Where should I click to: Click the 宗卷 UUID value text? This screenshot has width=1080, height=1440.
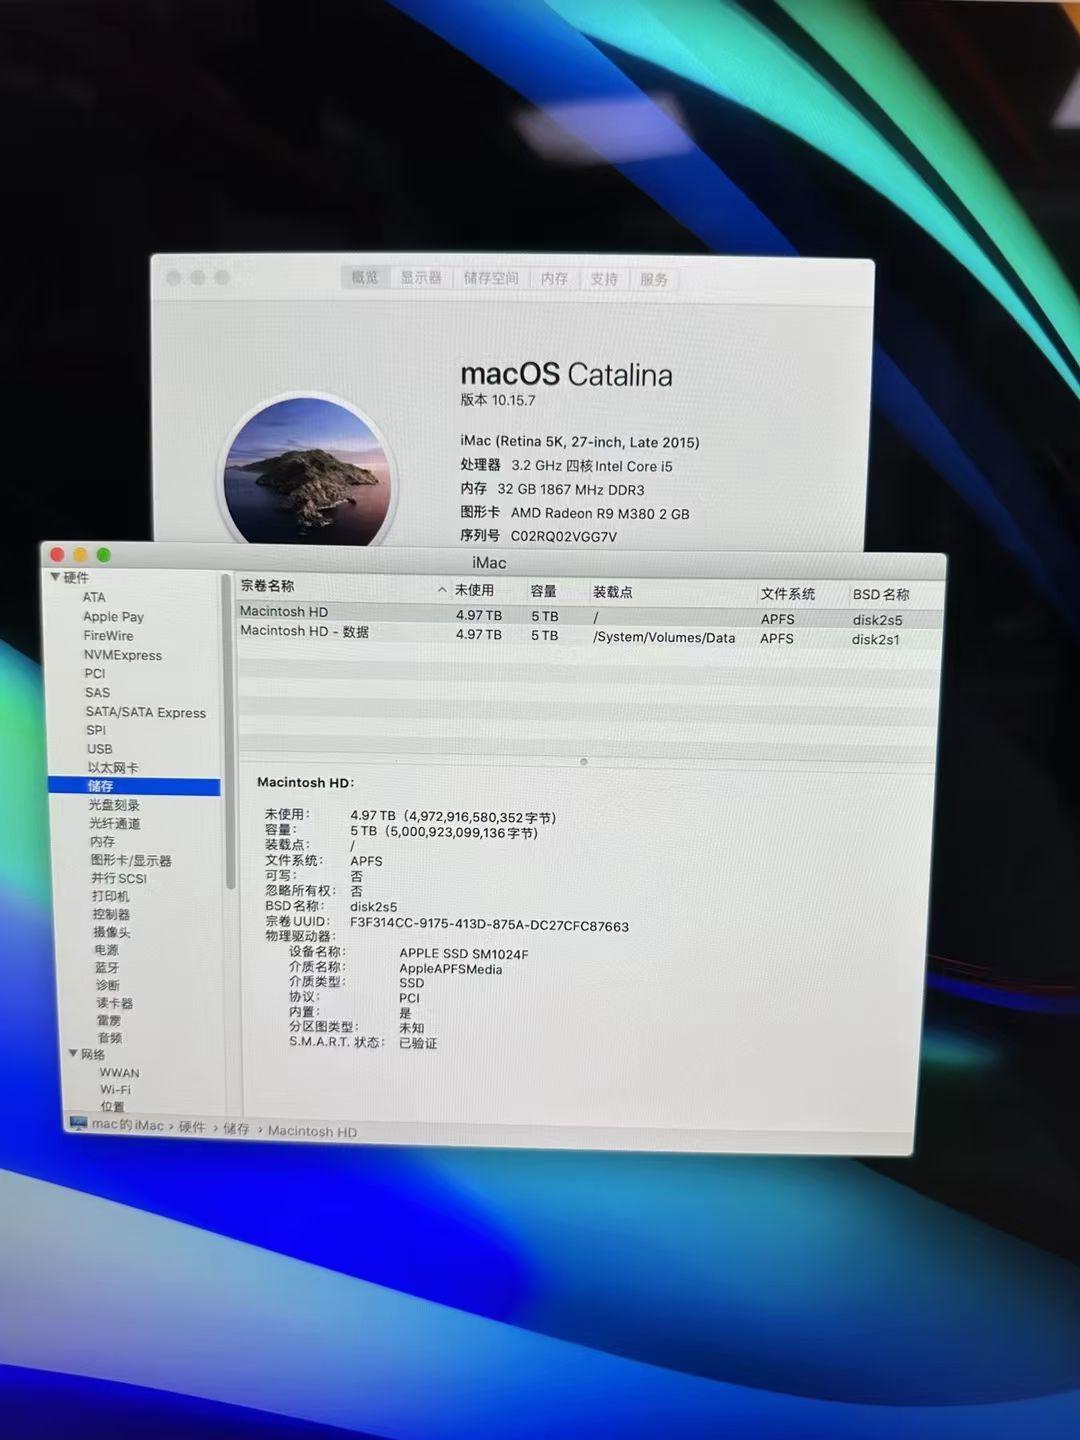point(489,926)
